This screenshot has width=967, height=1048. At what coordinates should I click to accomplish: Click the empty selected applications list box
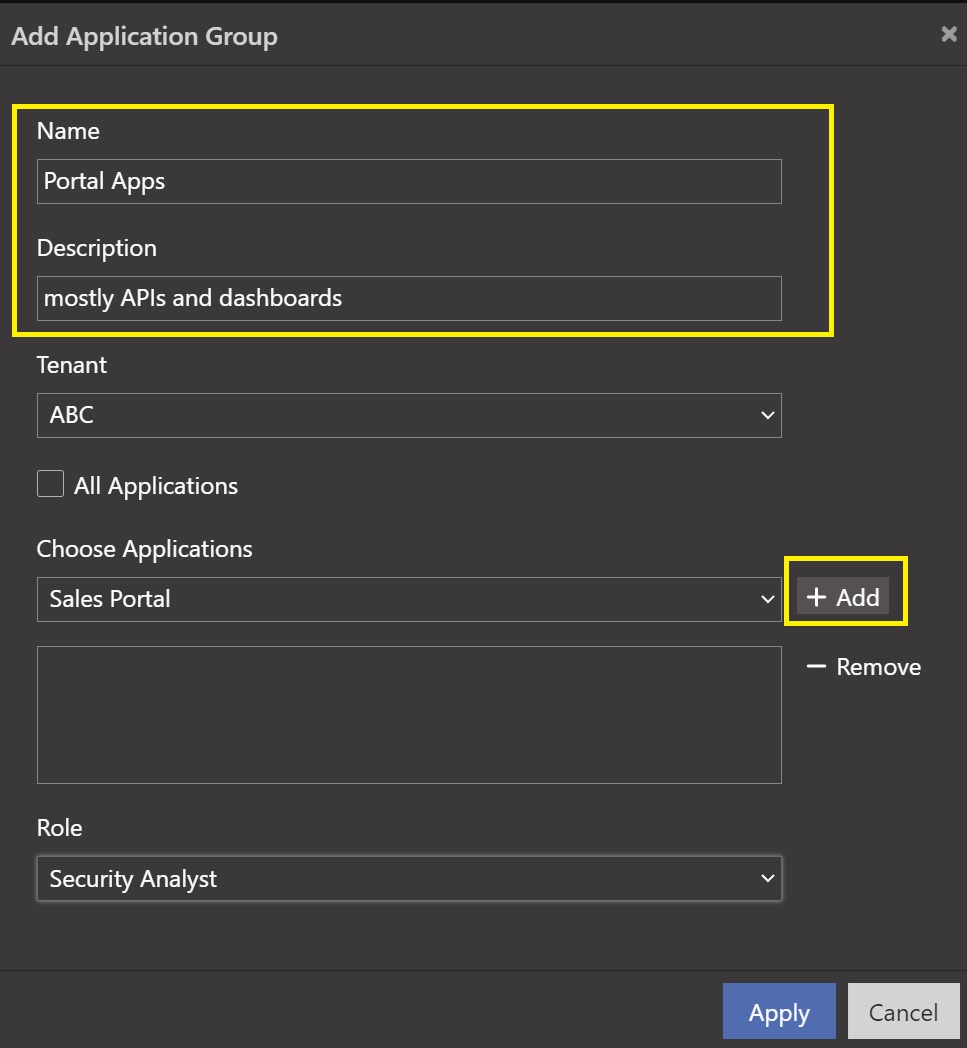coord(408,714)
